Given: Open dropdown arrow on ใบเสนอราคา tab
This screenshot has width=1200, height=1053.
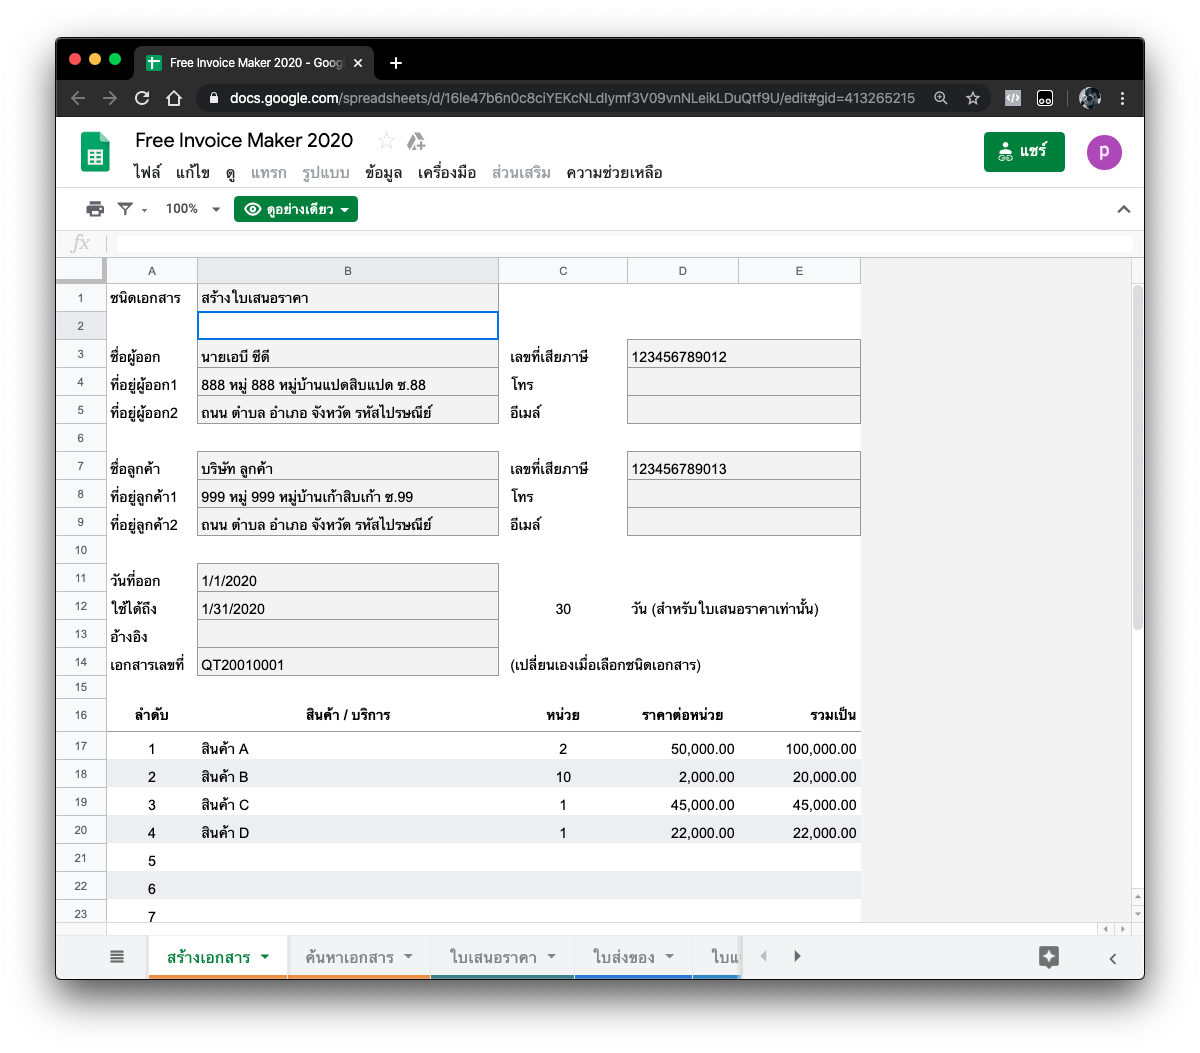Looking at the screenshot, I should (552, 956).
